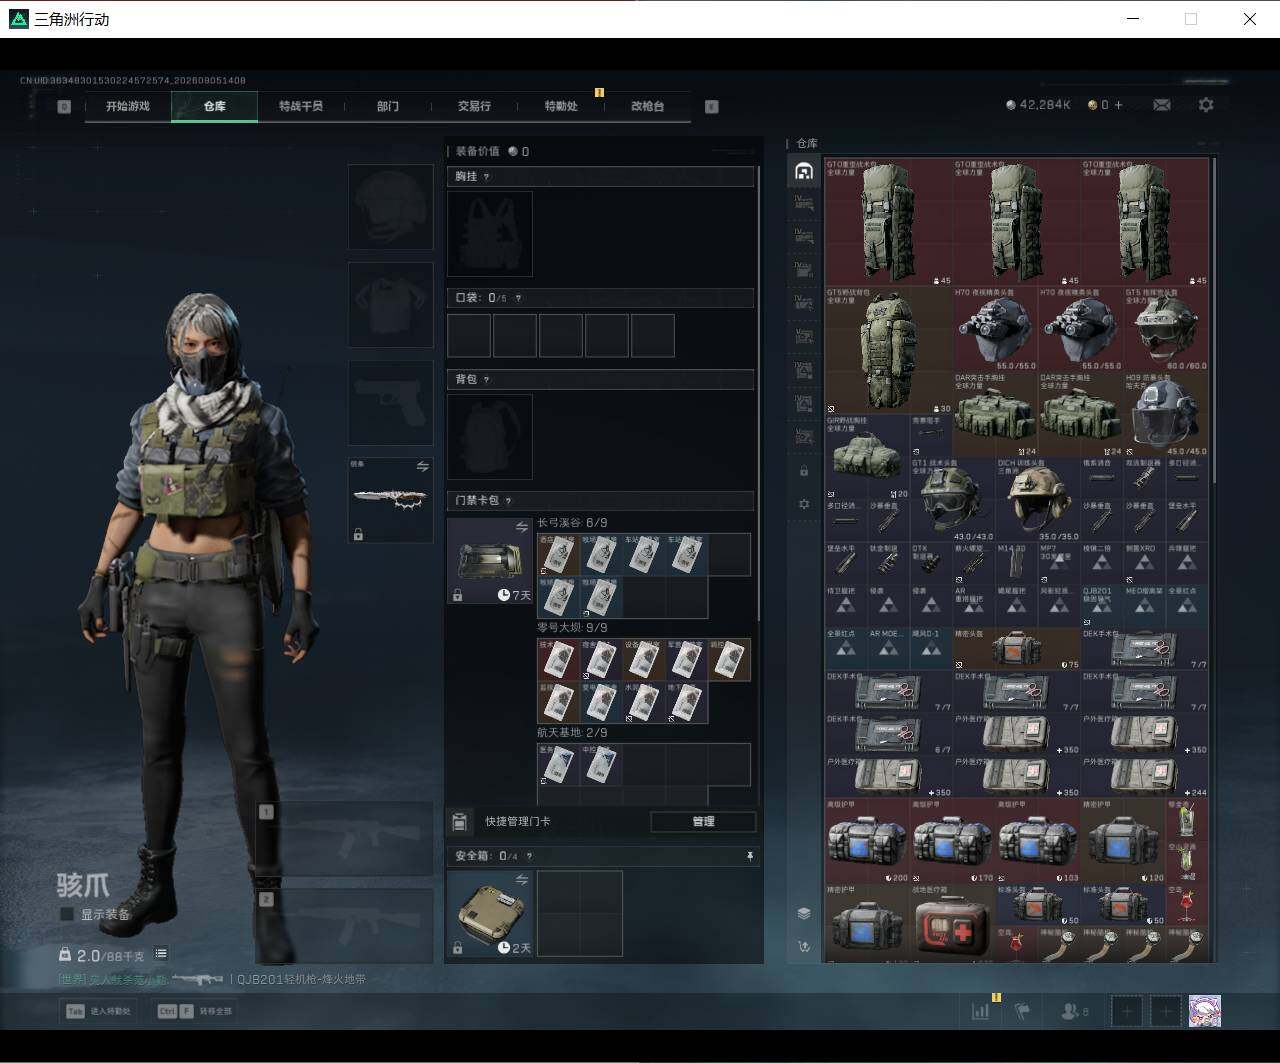
Task: Open warehouse sidebar gear settings icon
Action: click(x=804, y=504)
